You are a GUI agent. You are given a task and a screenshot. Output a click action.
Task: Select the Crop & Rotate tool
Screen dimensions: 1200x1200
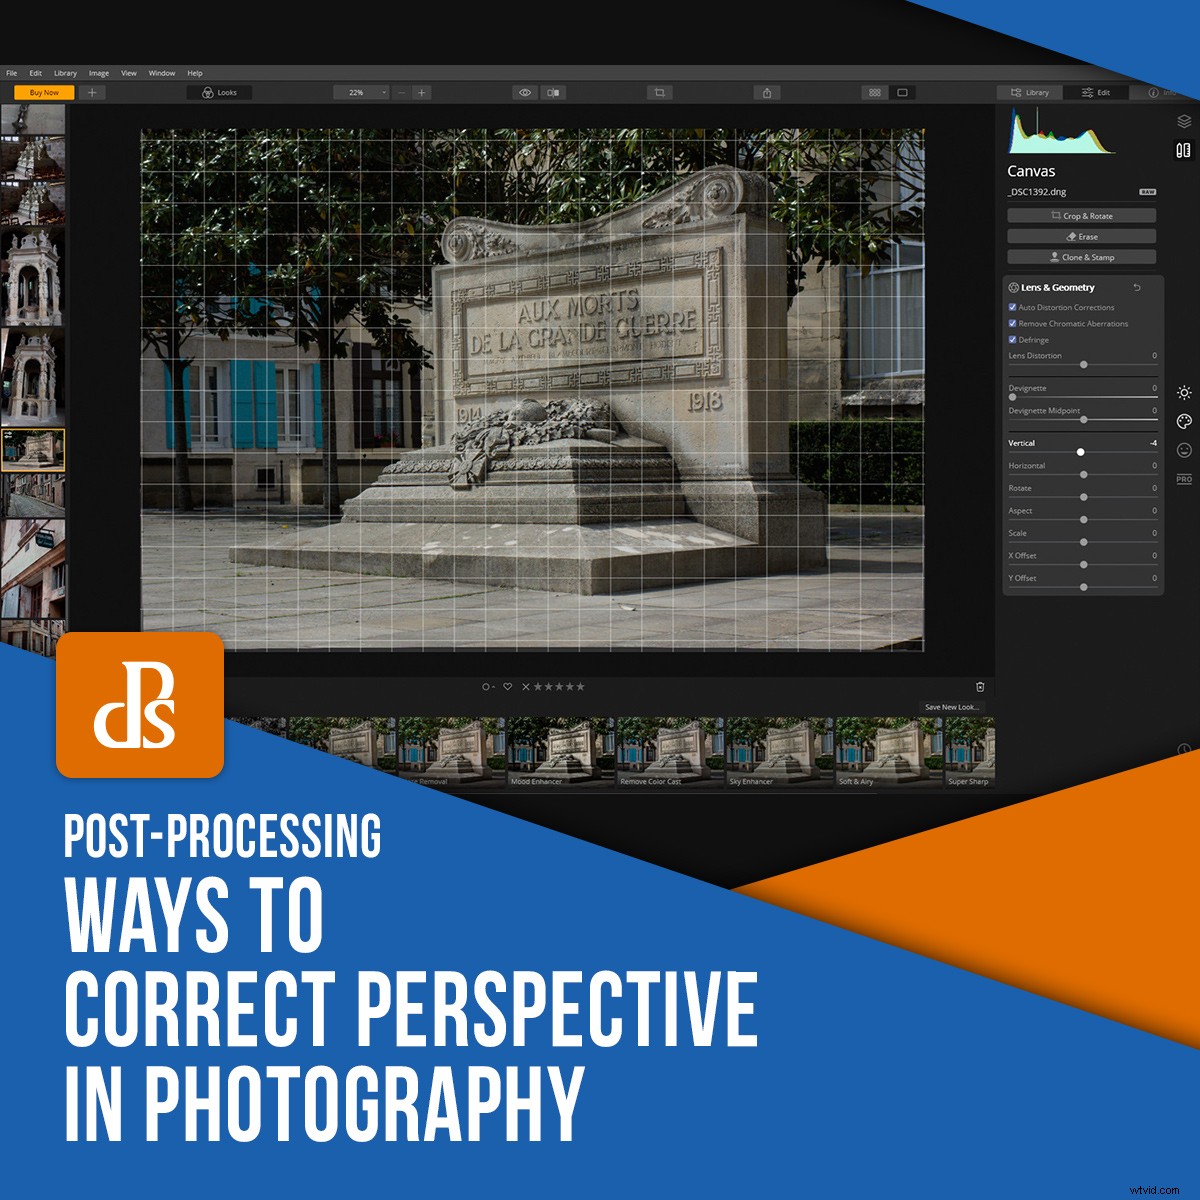[x=1081, y=215]
